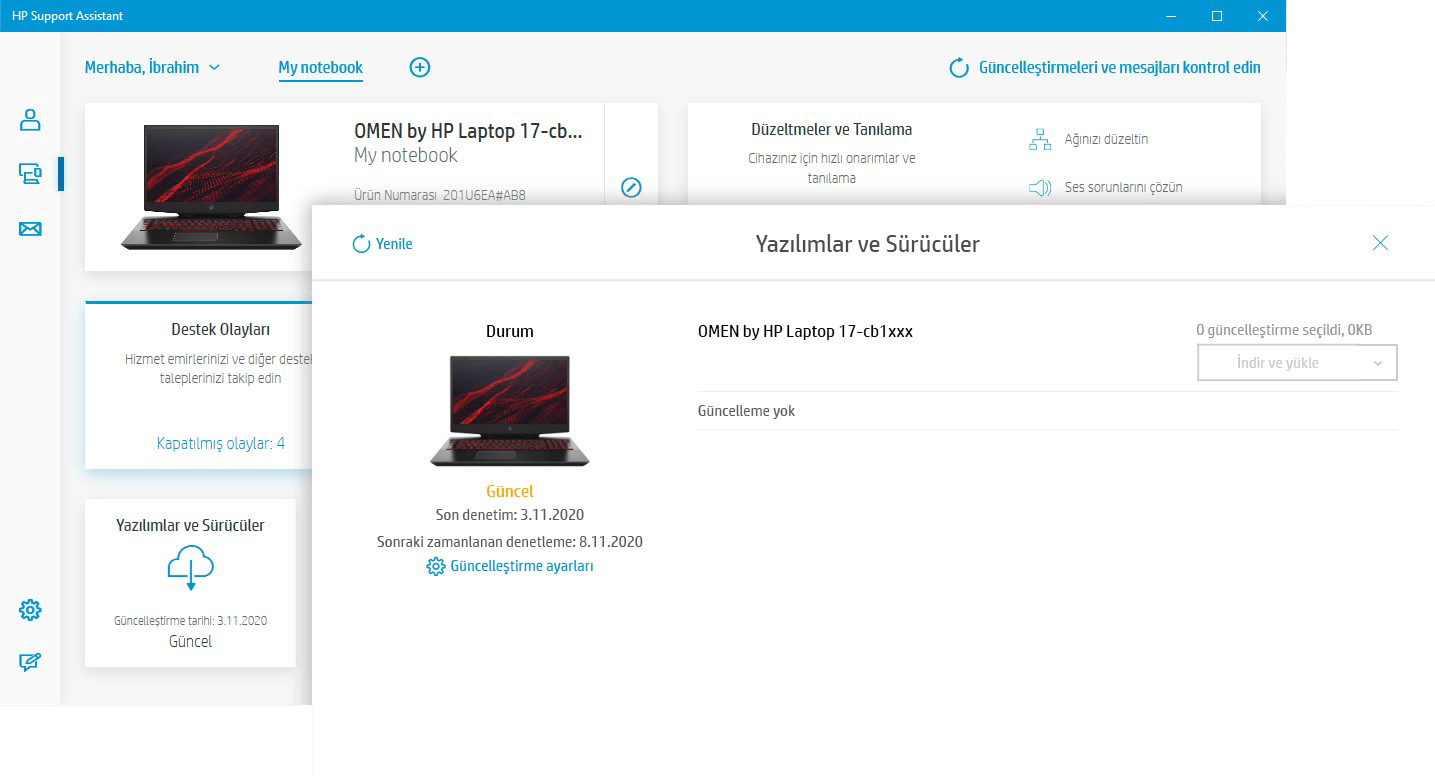Click the 'Ürün Numarası 201U6EA#AB8' text
Screen dimensions: 1435x776
(x=440, y=195)
